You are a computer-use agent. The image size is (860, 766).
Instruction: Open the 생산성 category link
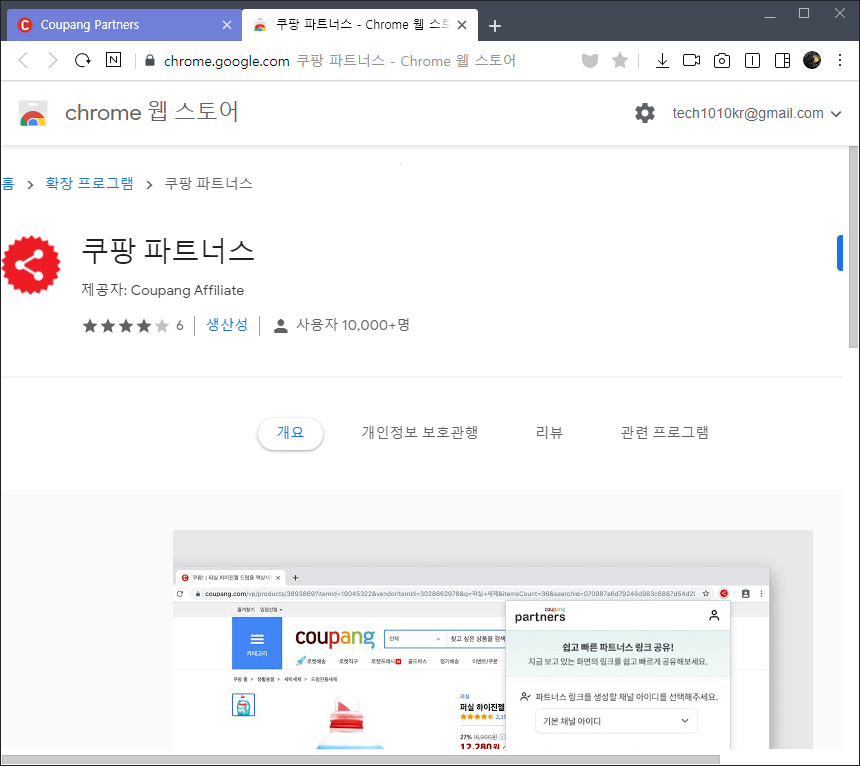227,325
